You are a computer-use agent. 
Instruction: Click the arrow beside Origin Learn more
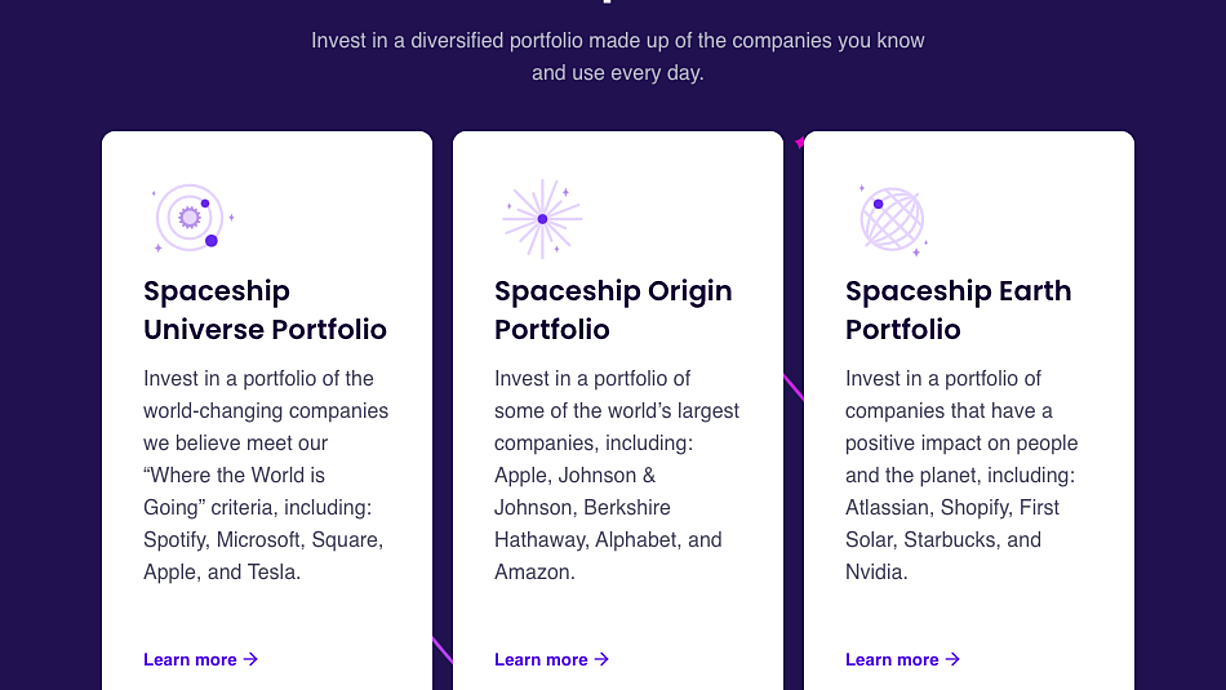602,659
